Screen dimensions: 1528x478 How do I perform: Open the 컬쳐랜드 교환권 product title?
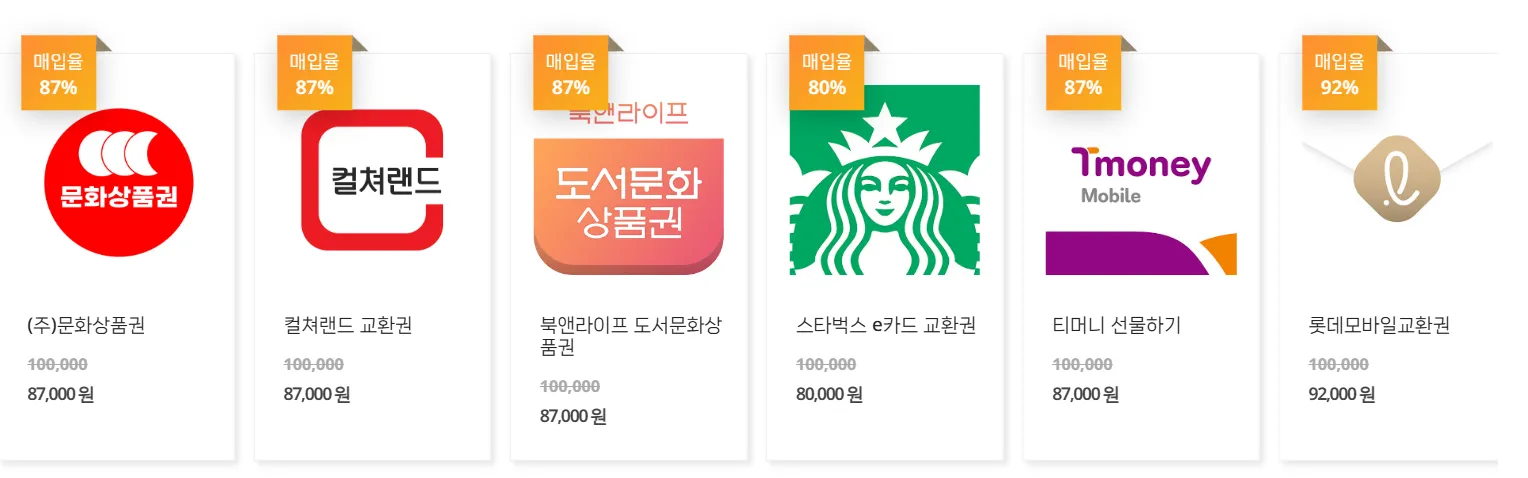pyautogui.click(x=348, y=325)
